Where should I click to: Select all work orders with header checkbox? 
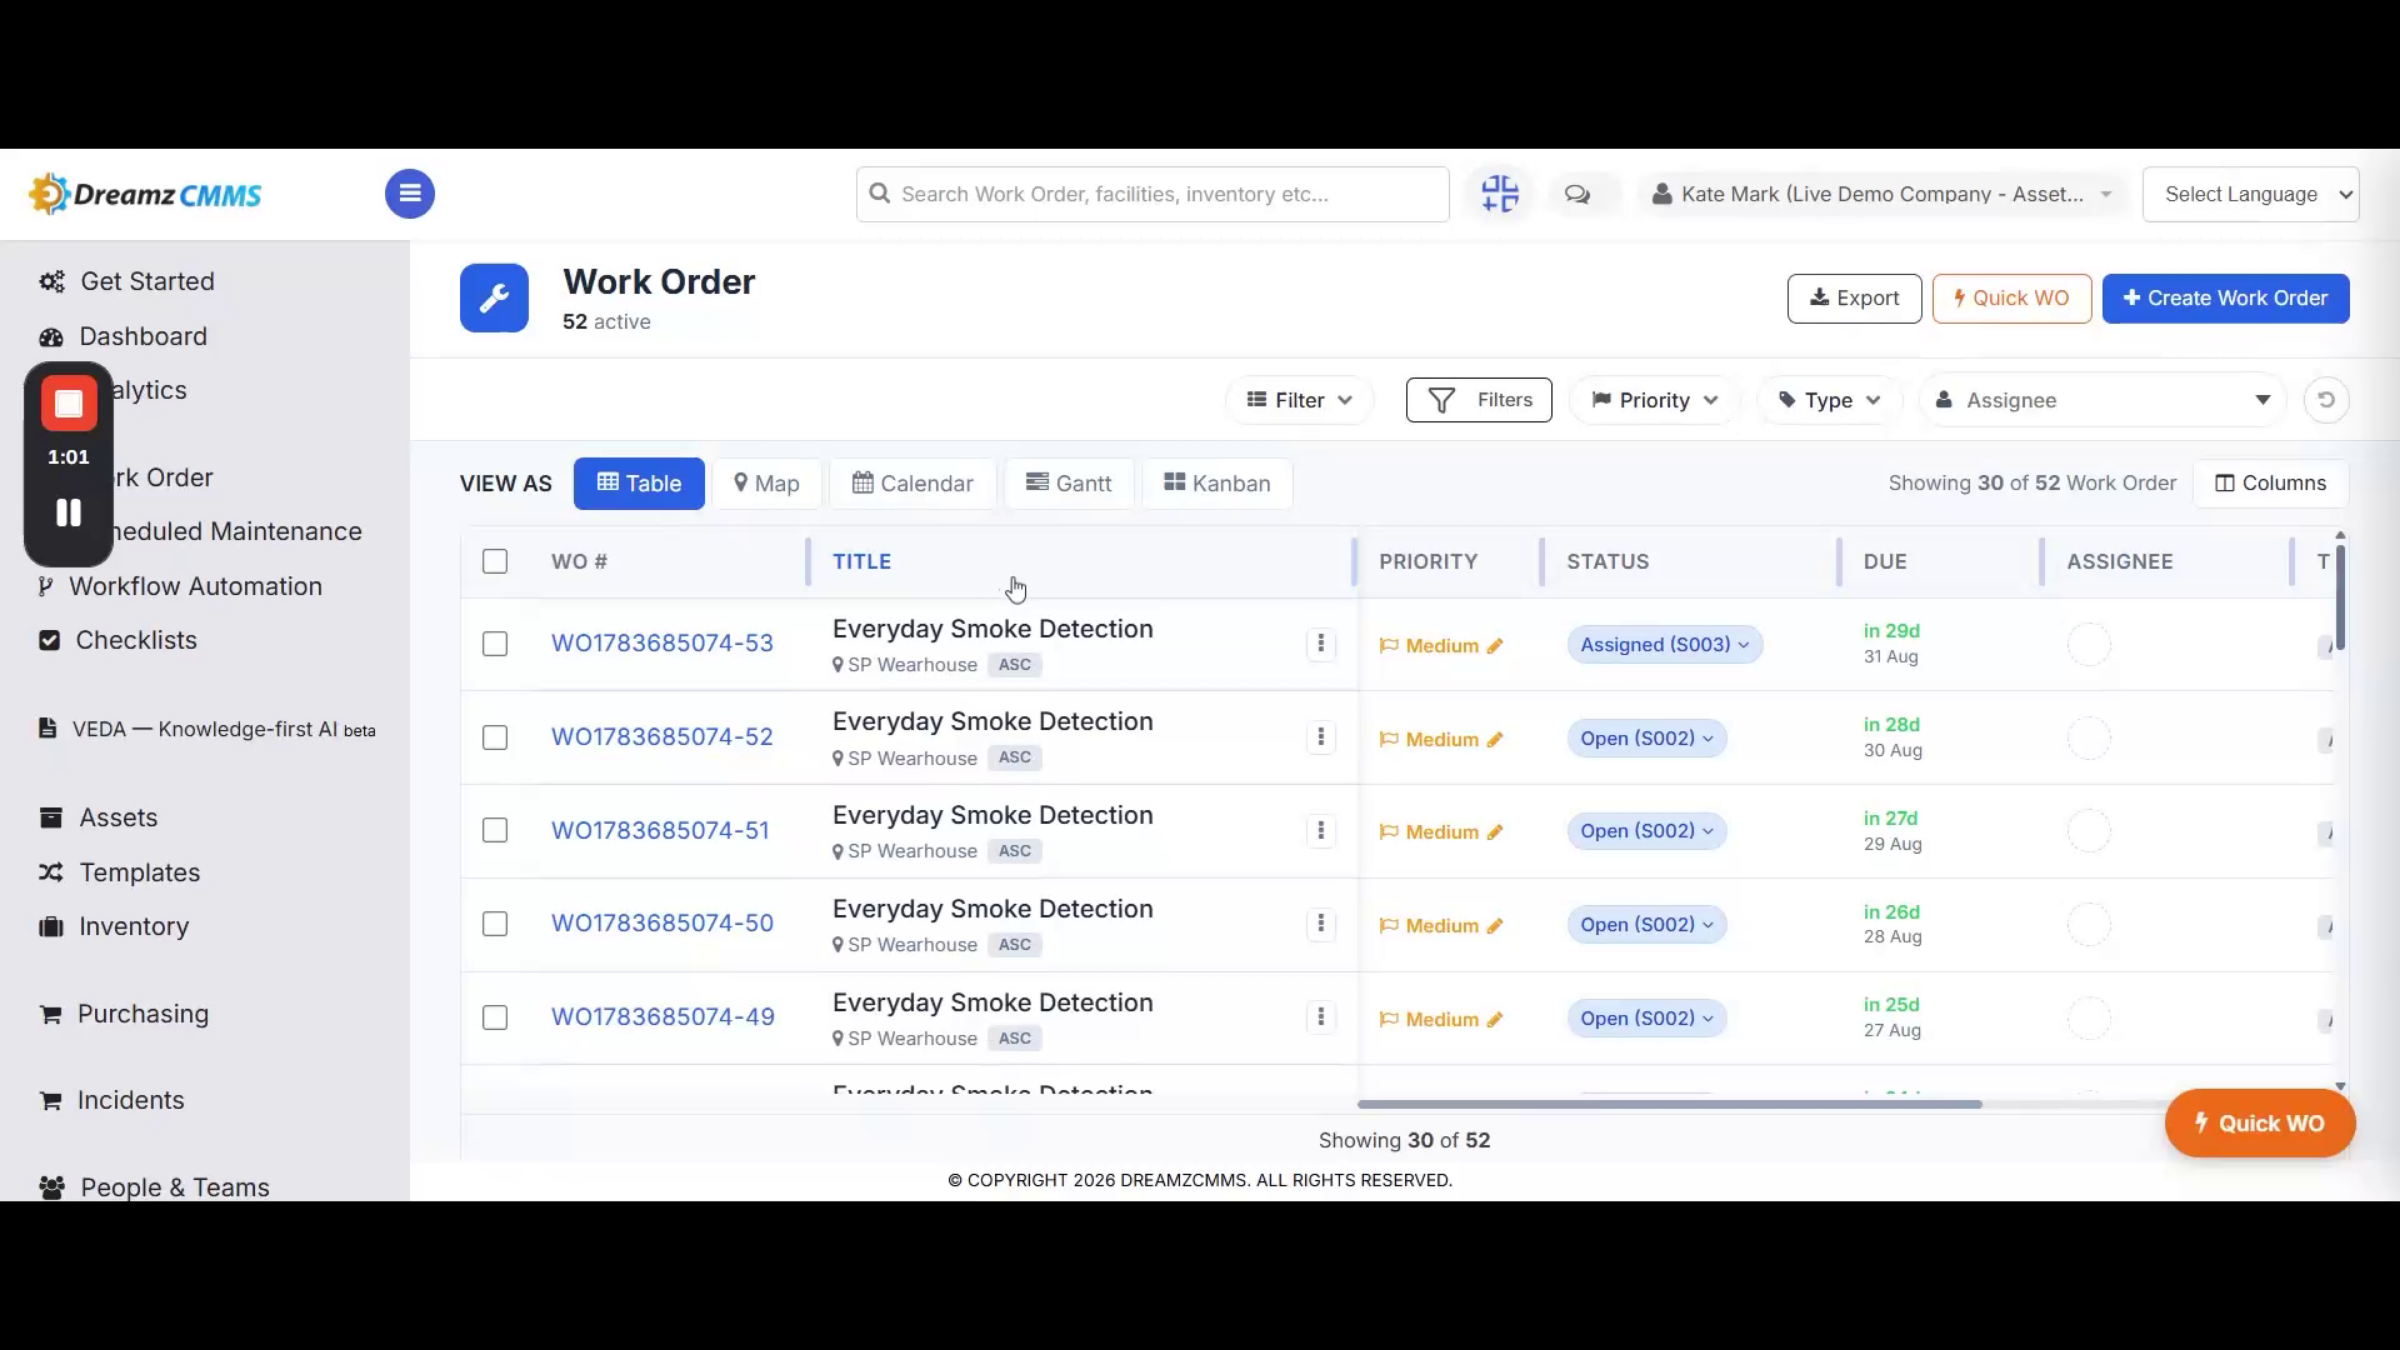tap(495, 561)
